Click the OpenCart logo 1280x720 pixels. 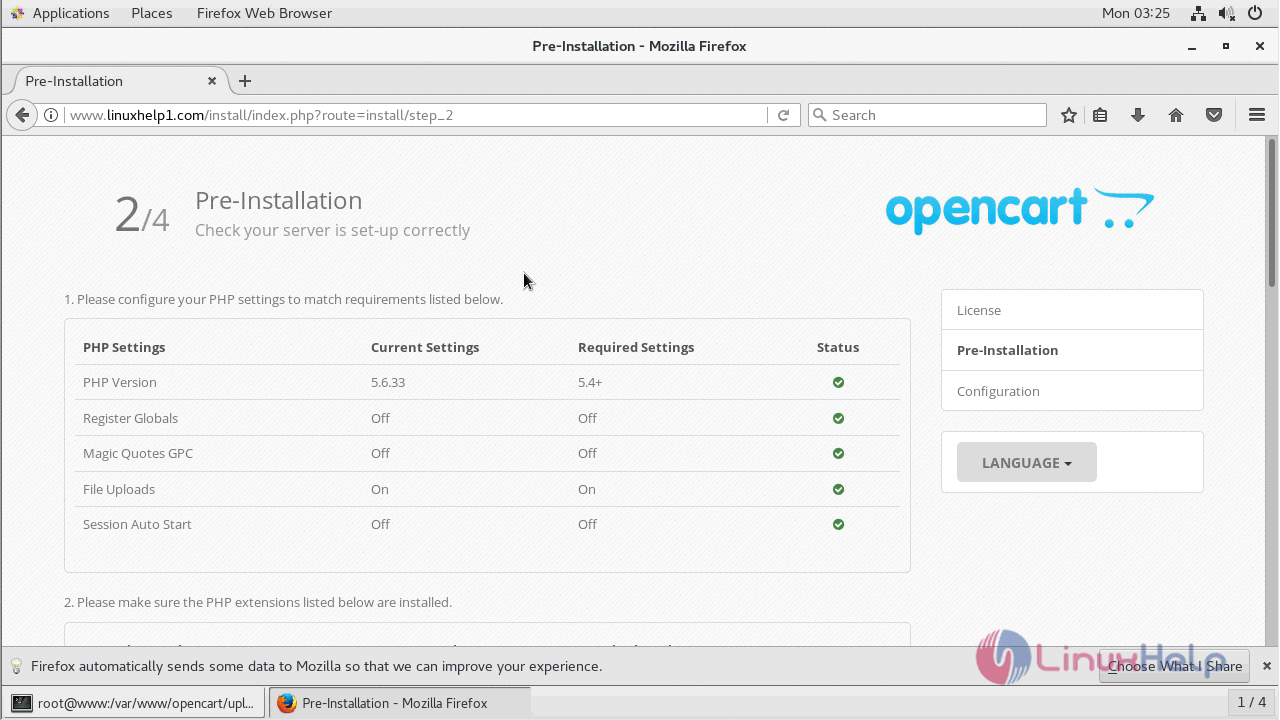tap(1019, 210)
